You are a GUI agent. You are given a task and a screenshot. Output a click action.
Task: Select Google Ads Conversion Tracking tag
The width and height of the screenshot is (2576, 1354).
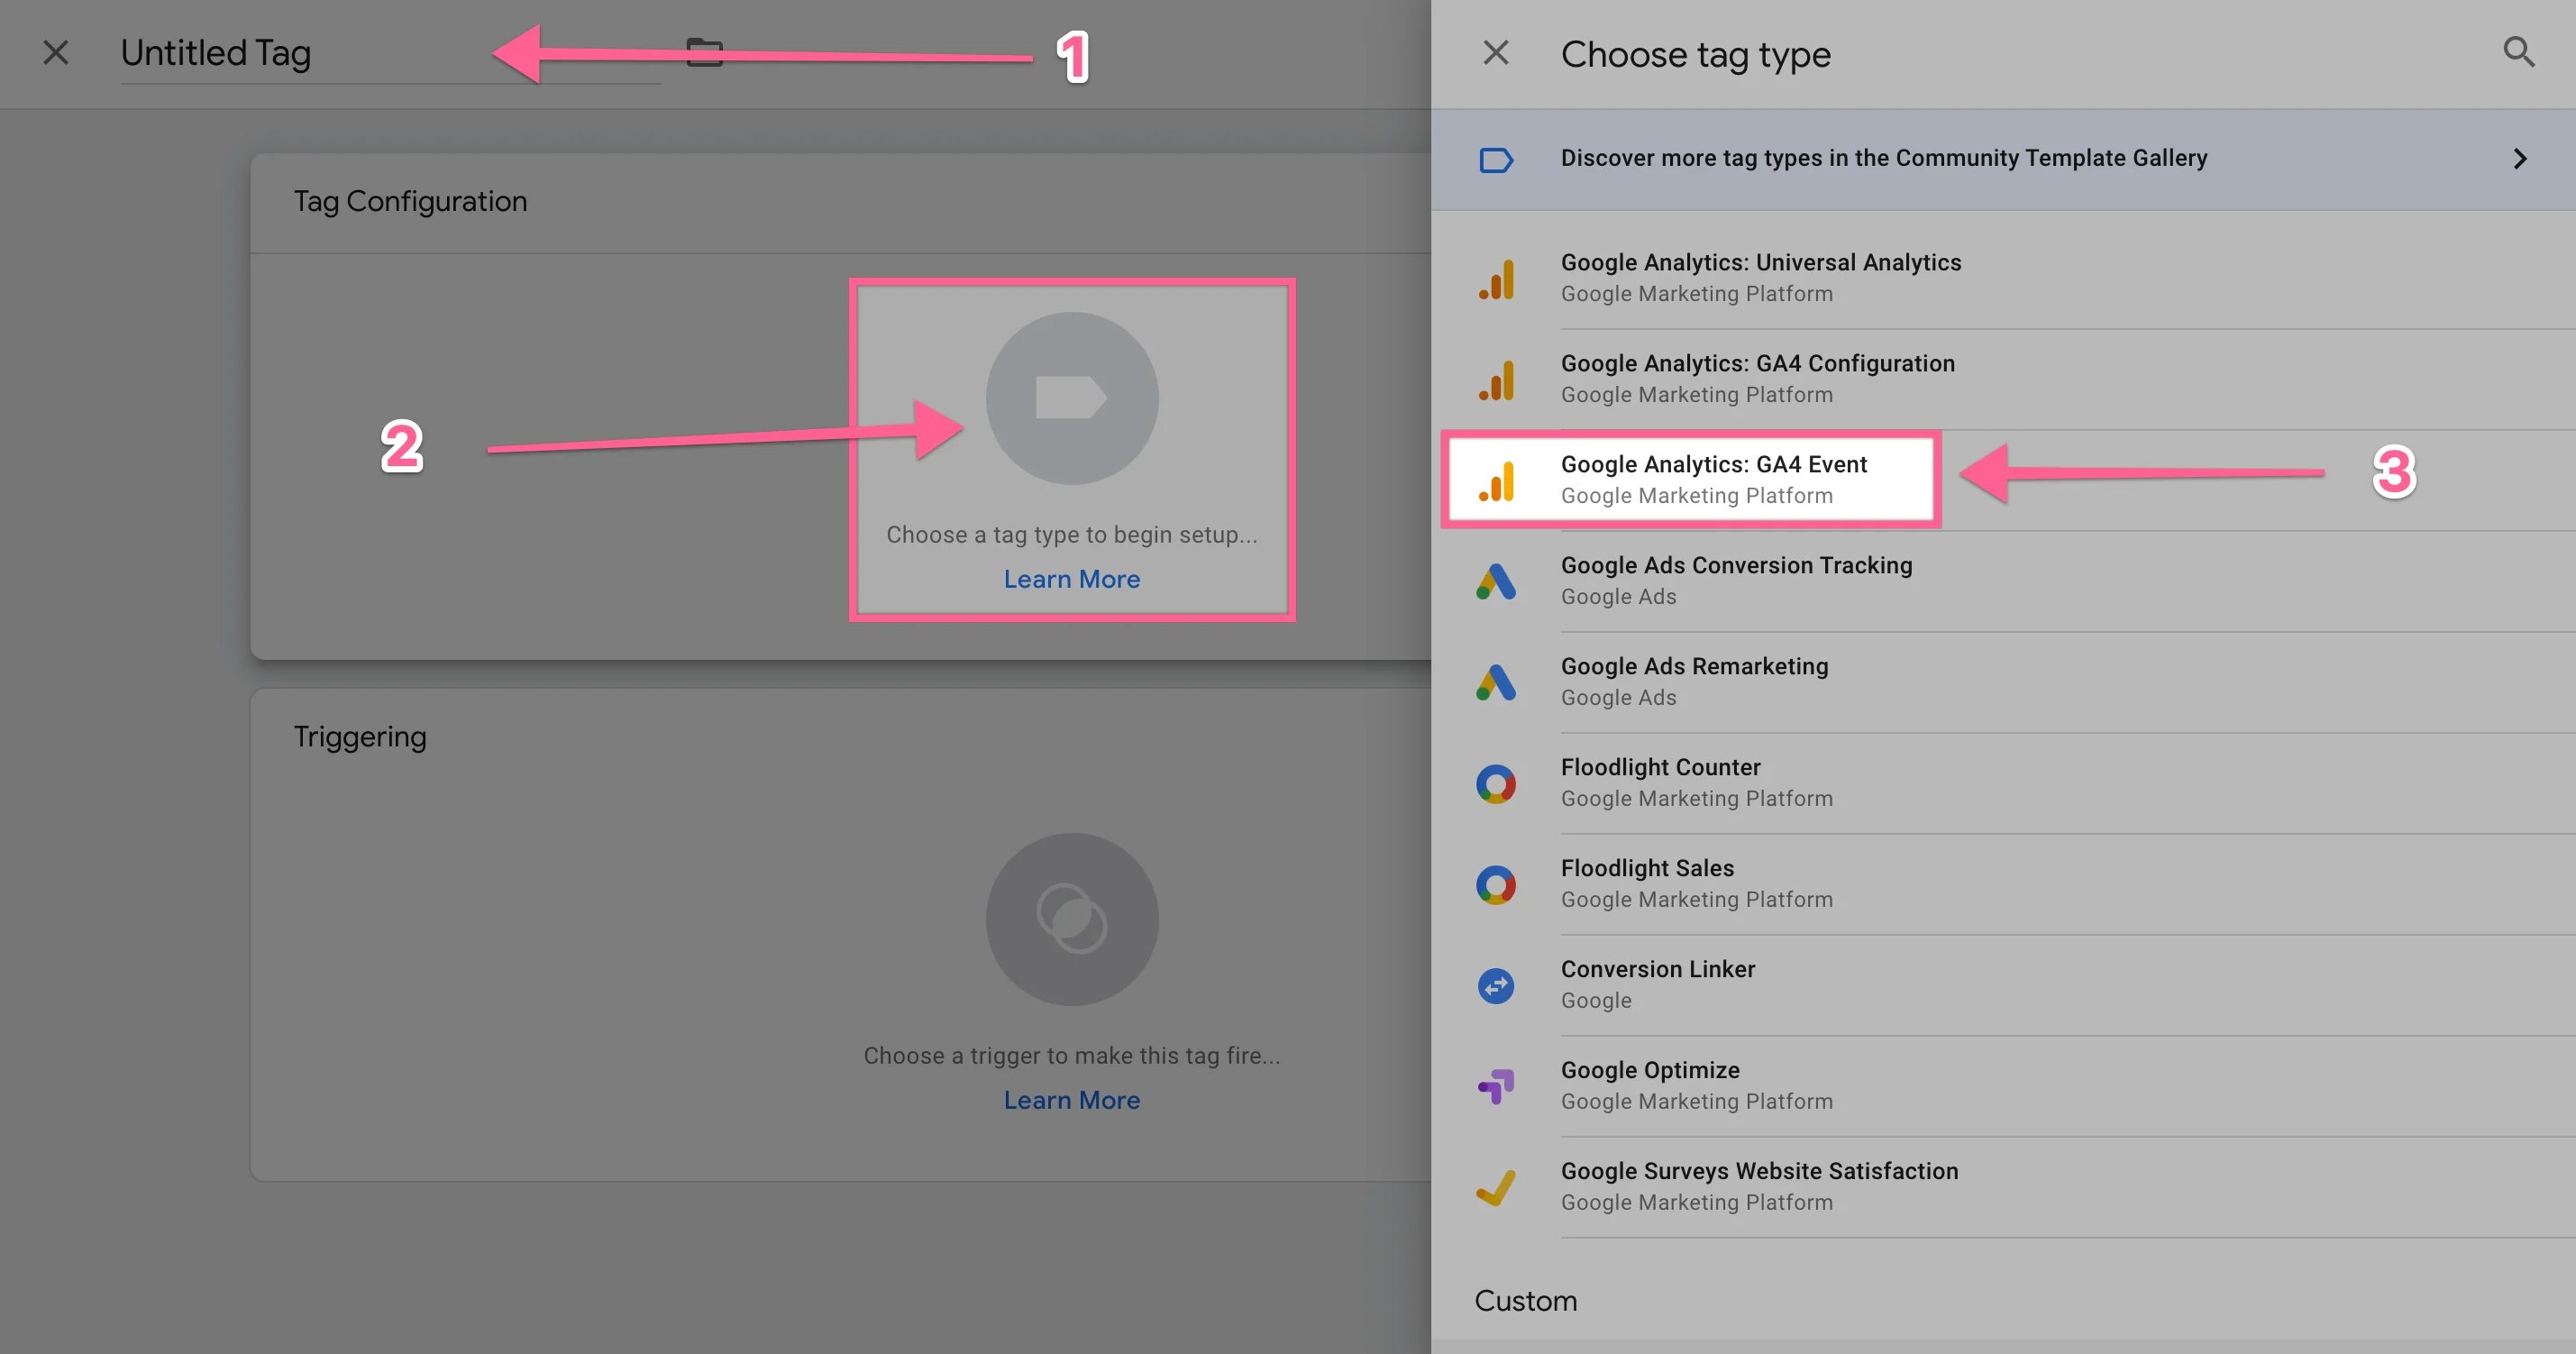click(x=1735, y=580)
